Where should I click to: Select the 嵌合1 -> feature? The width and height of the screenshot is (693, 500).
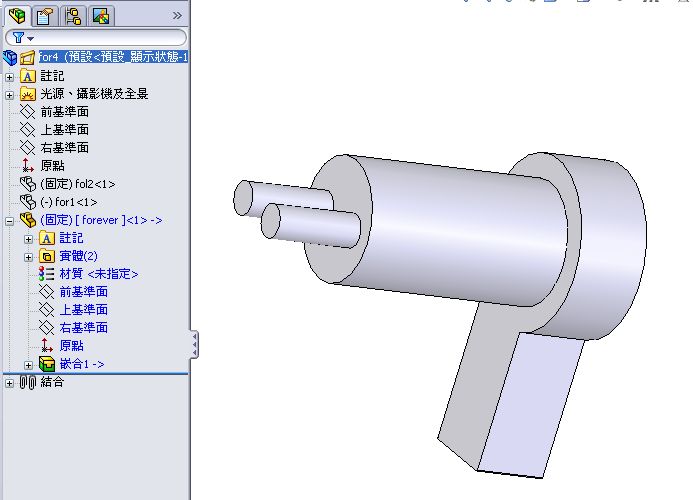pos(82,364)
